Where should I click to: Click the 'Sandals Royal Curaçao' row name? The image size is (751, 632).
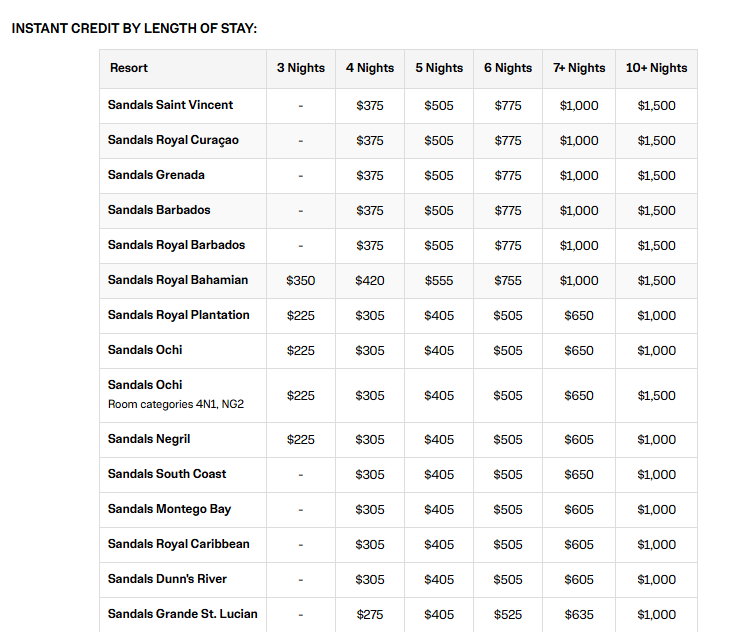pyautogui.click(x=173, y=140)
